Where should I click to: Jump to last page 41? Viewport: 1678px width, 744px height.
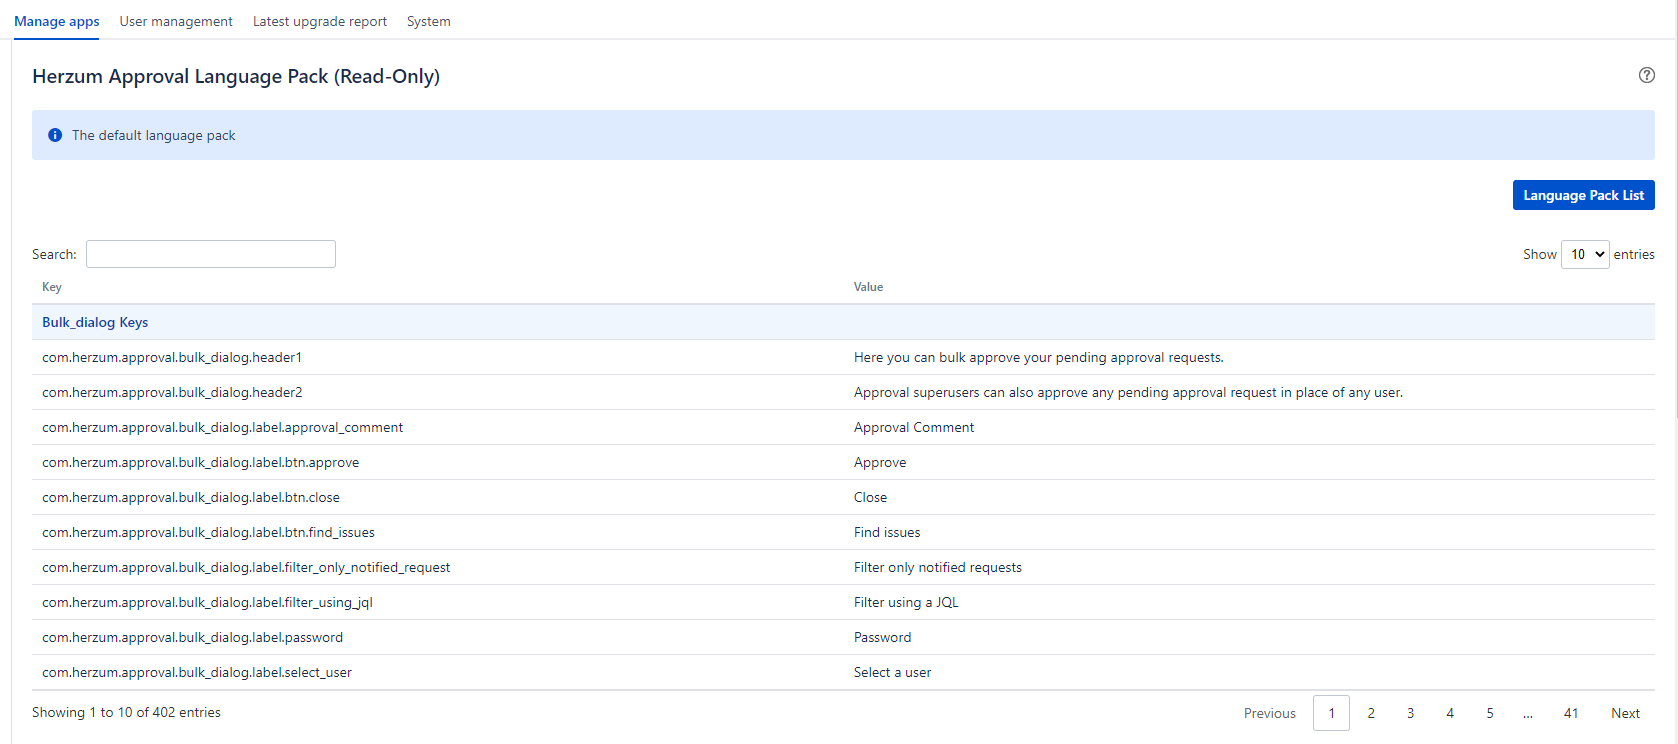[x=1571, y=713]
